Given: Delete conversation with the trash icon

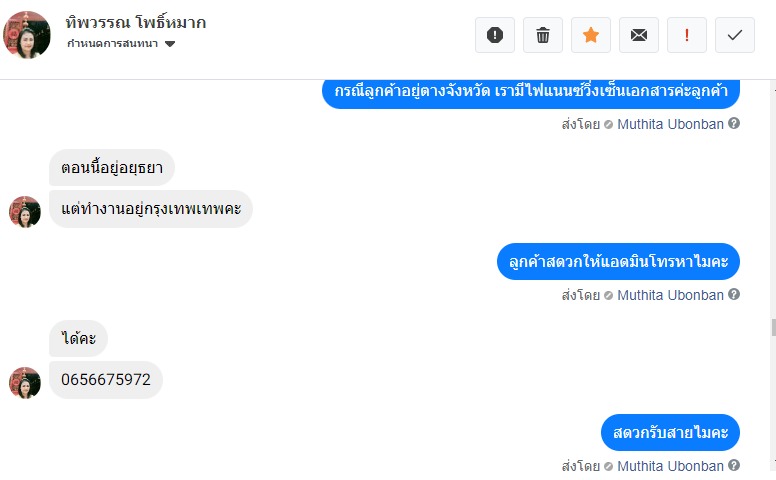Looking at the screenshot, I should tap(543, 35).
